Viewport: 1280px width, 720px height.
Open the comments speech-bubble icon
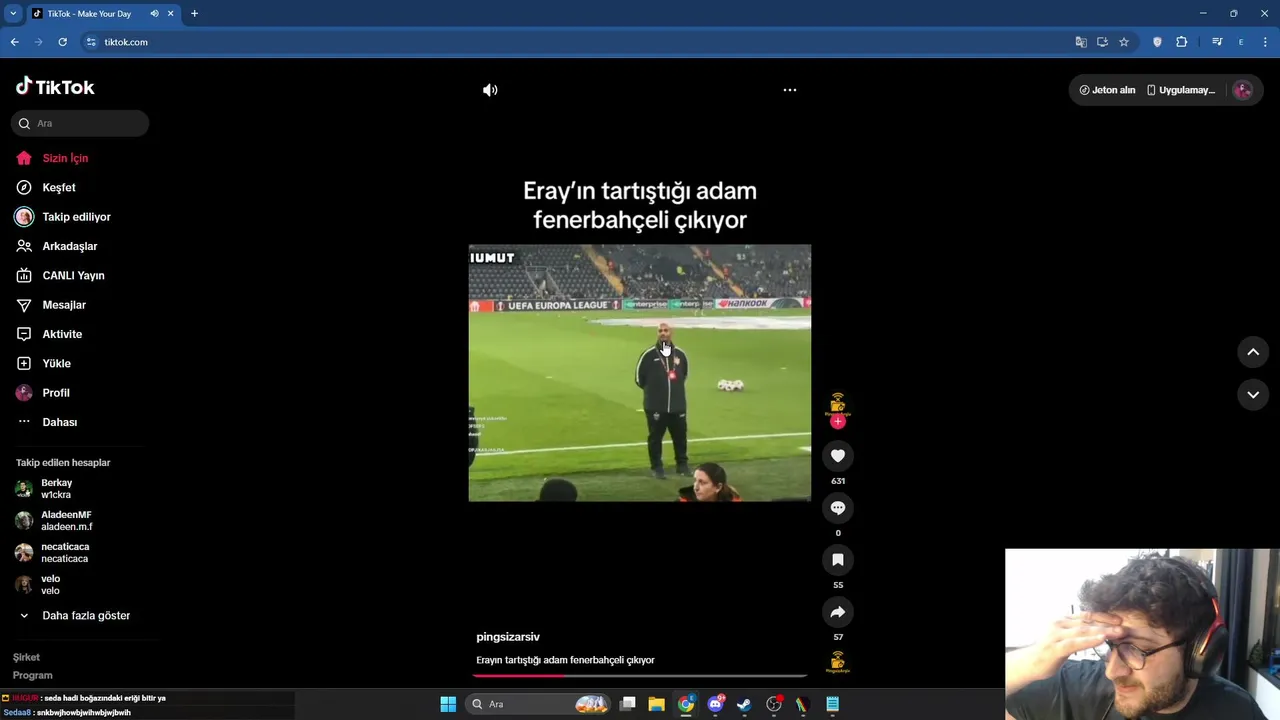pyautogui.click(x=838, y=508)
